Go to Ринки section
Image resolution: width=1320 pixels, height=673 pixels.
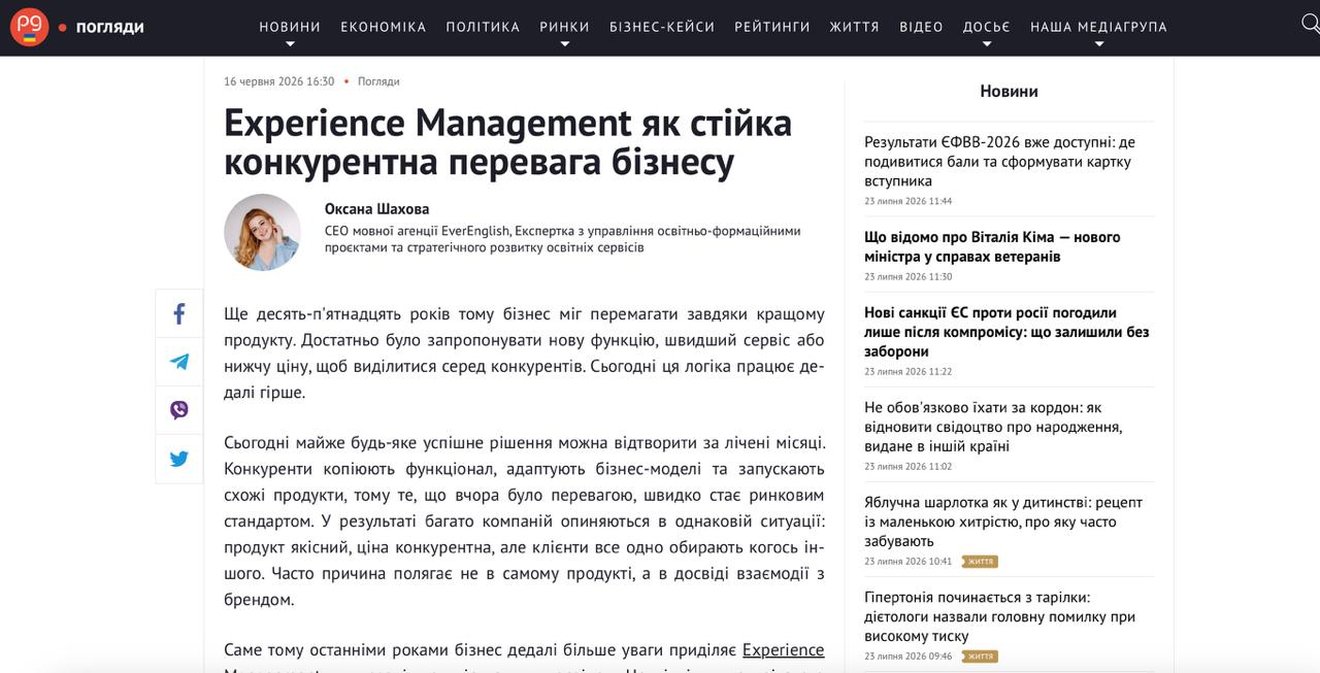pyautogui.click(x=564, y=27)
